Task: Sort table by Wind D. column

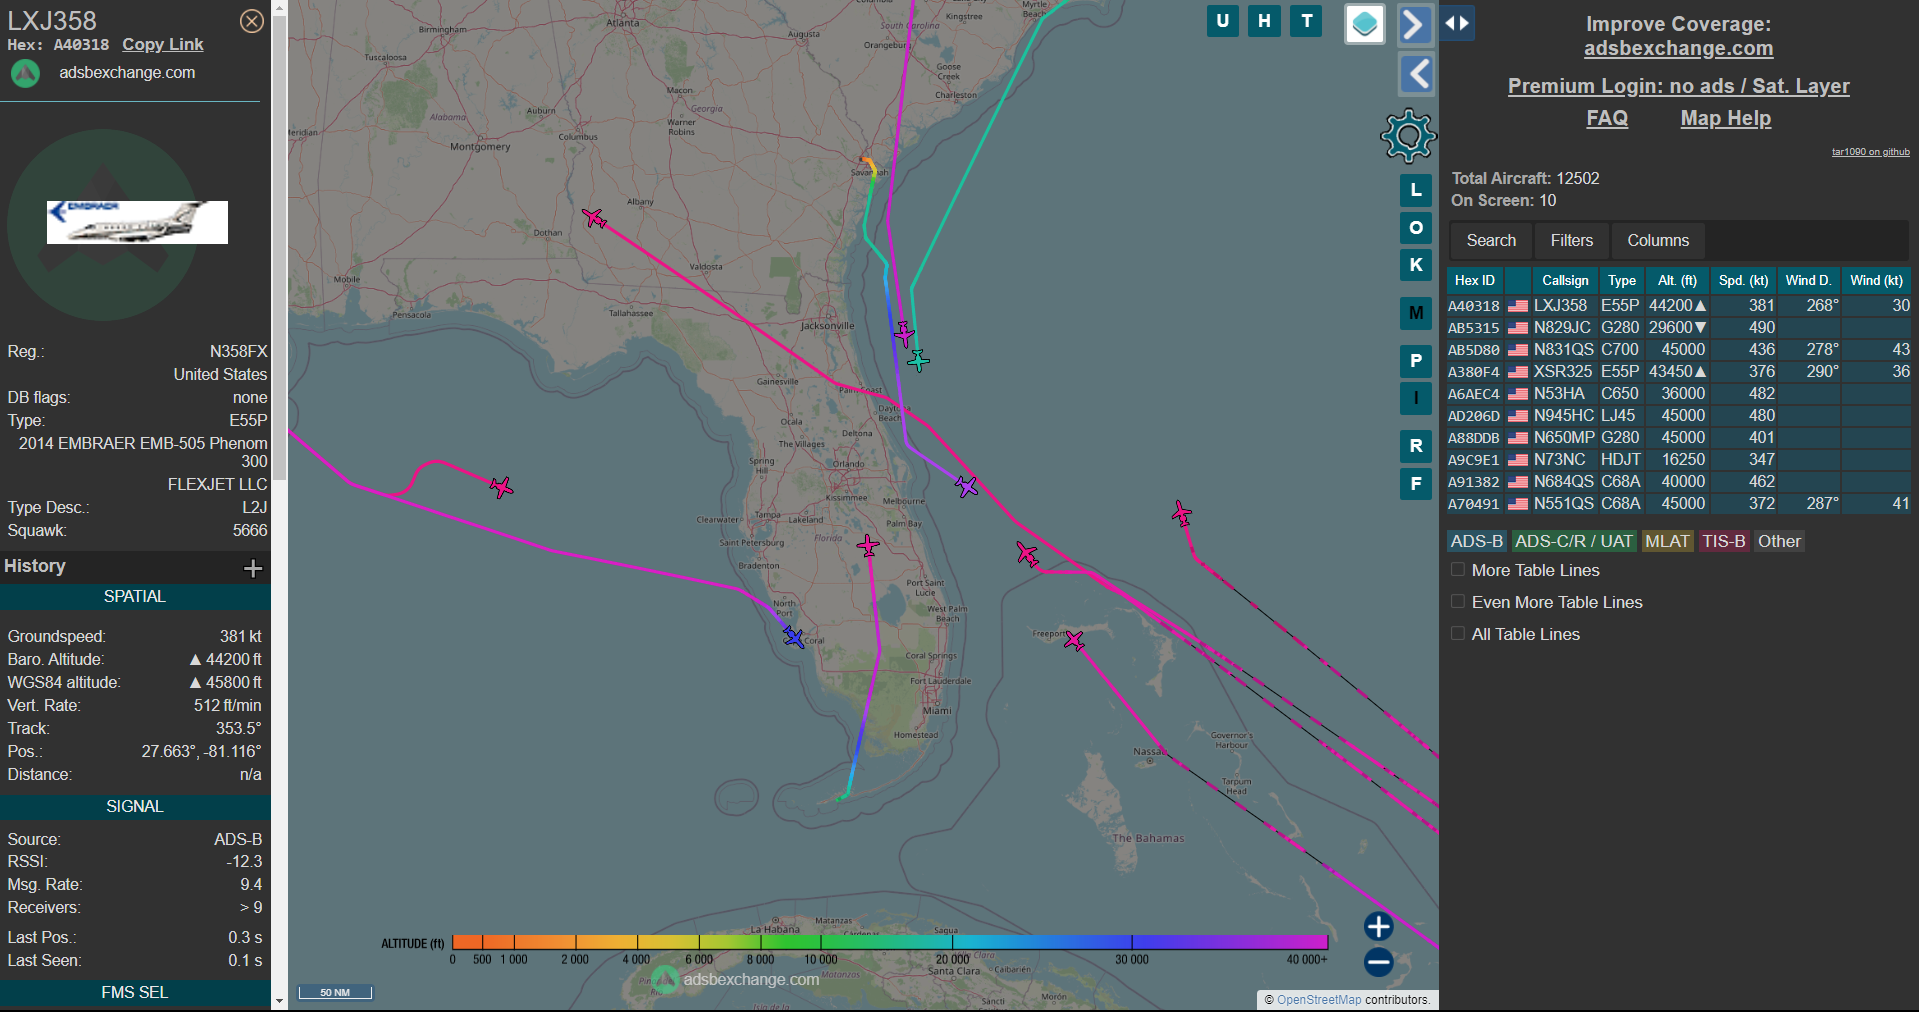Action: click(1808, 281)
